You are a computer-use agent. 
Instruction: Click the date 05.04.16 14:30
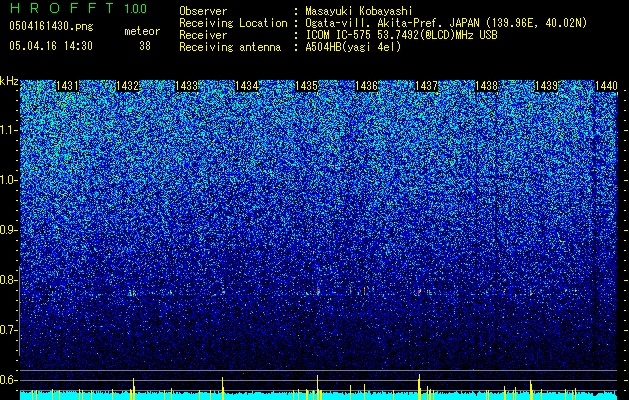[x=51, y=46]
